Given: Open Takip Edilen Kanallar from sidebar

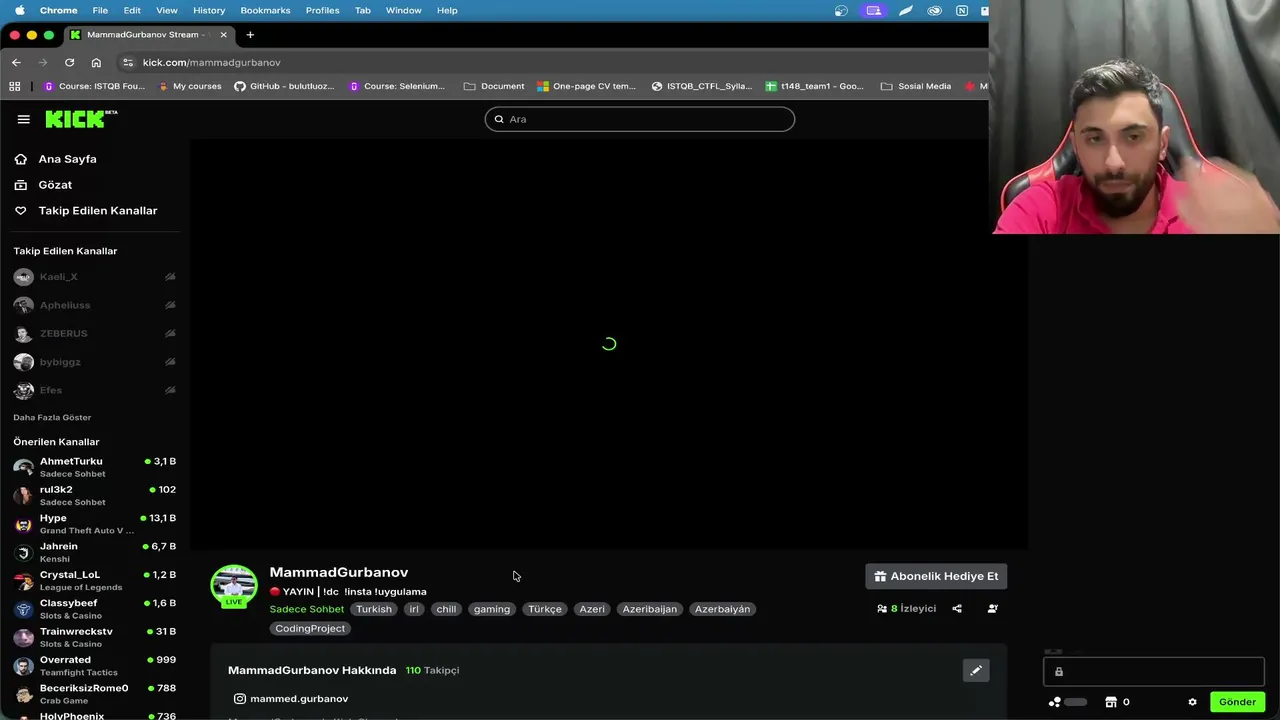Looking at the screenshot, I should point(86,211).
